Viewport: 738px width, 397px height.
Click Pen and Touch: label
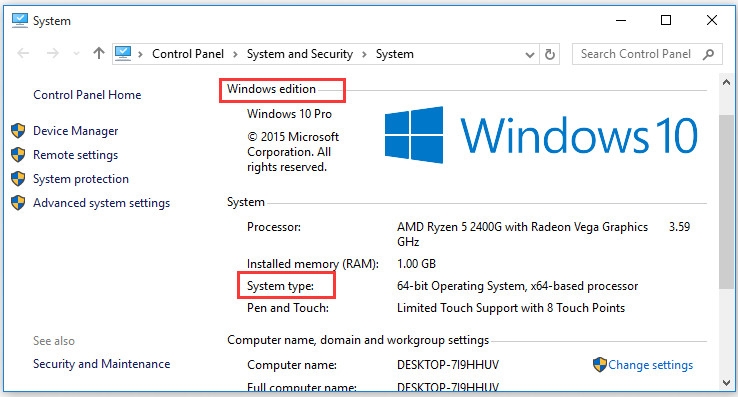pyautogui.click(x=288, y=308)
